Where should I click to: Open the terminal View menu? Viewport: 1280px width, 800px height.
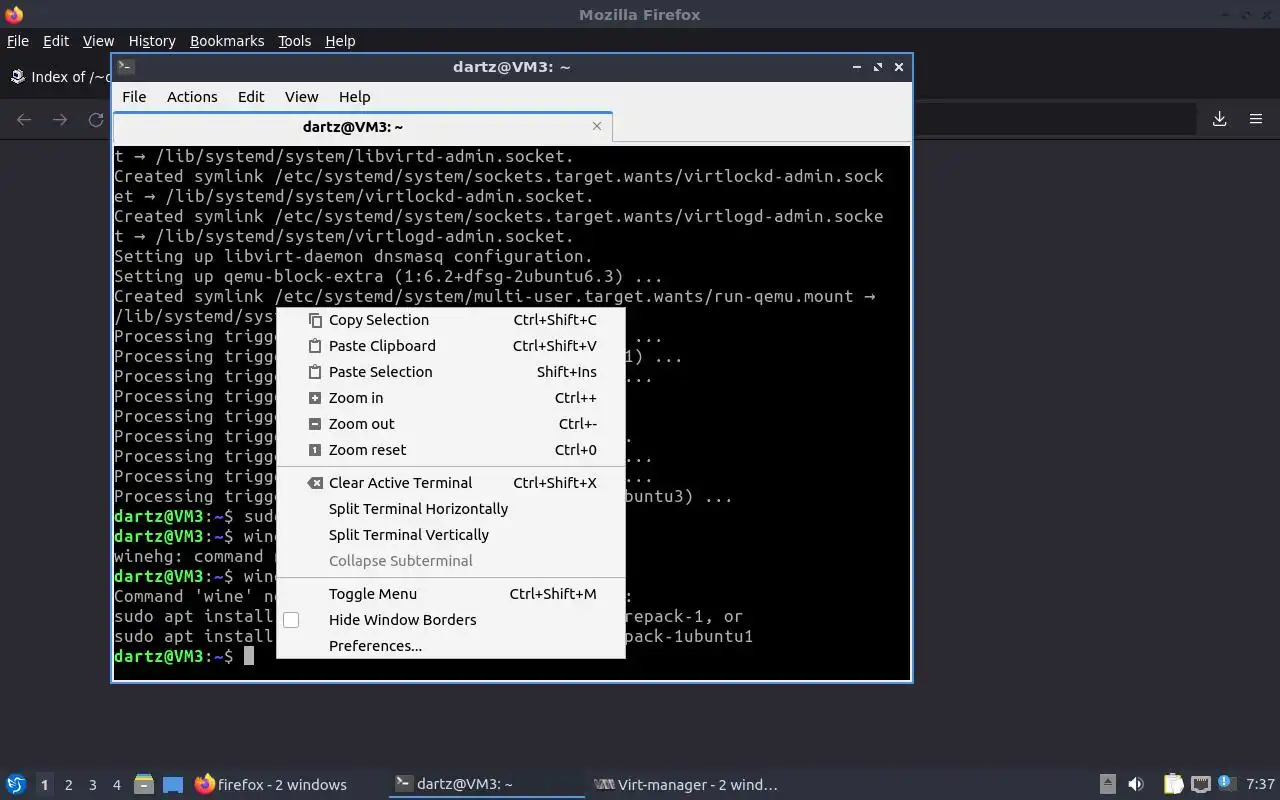tap(301, 97)
